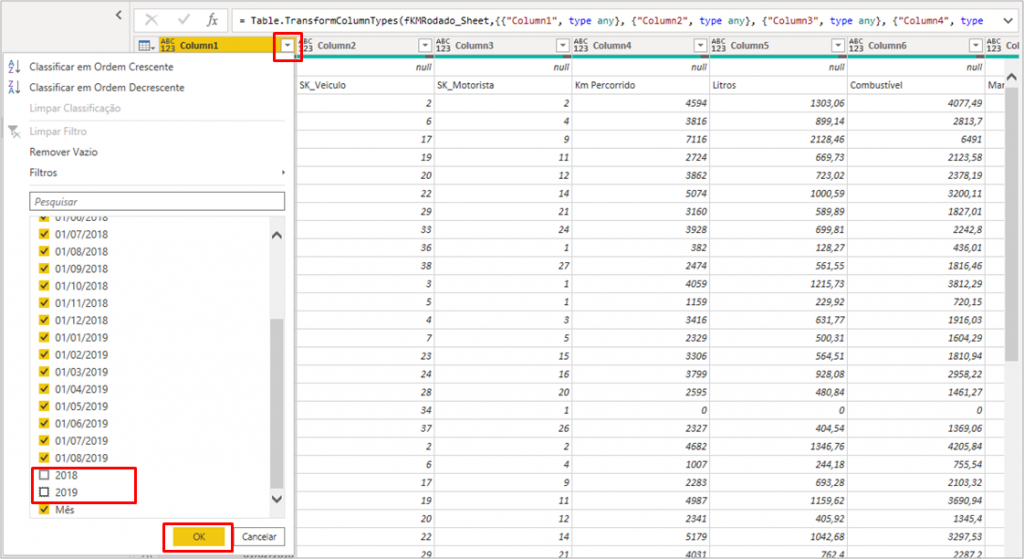
Task: Uncheck the 01/10/2018 checkbox
Action: pos(44,285)
